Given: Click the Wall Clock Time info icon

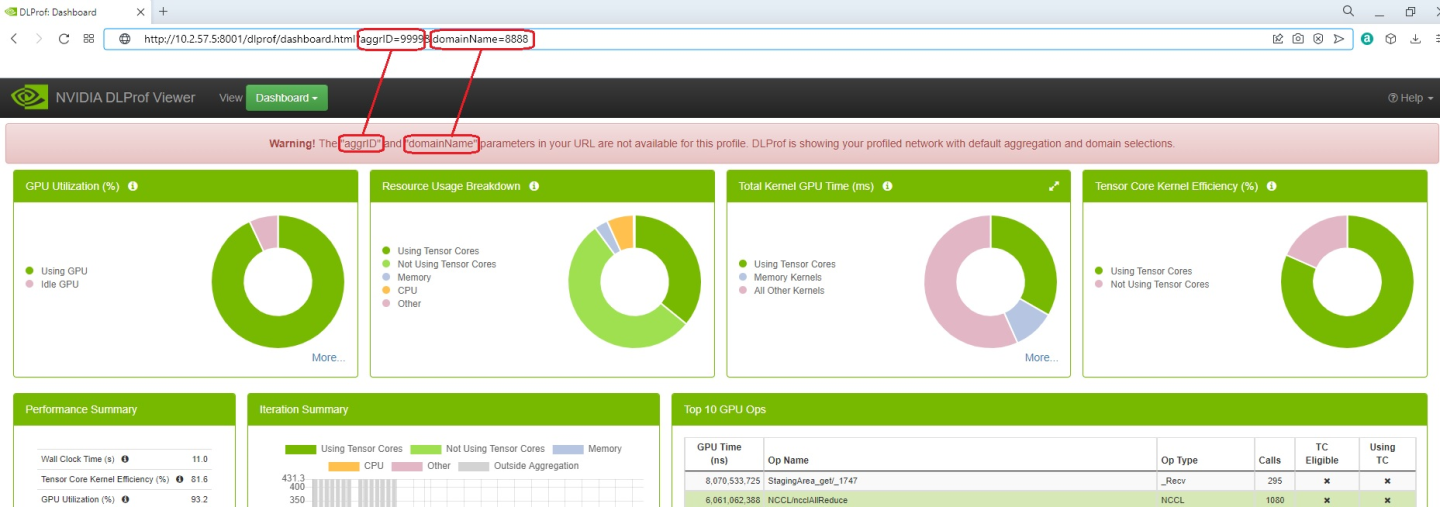Looking at the screenshot, I should [125, 459].
